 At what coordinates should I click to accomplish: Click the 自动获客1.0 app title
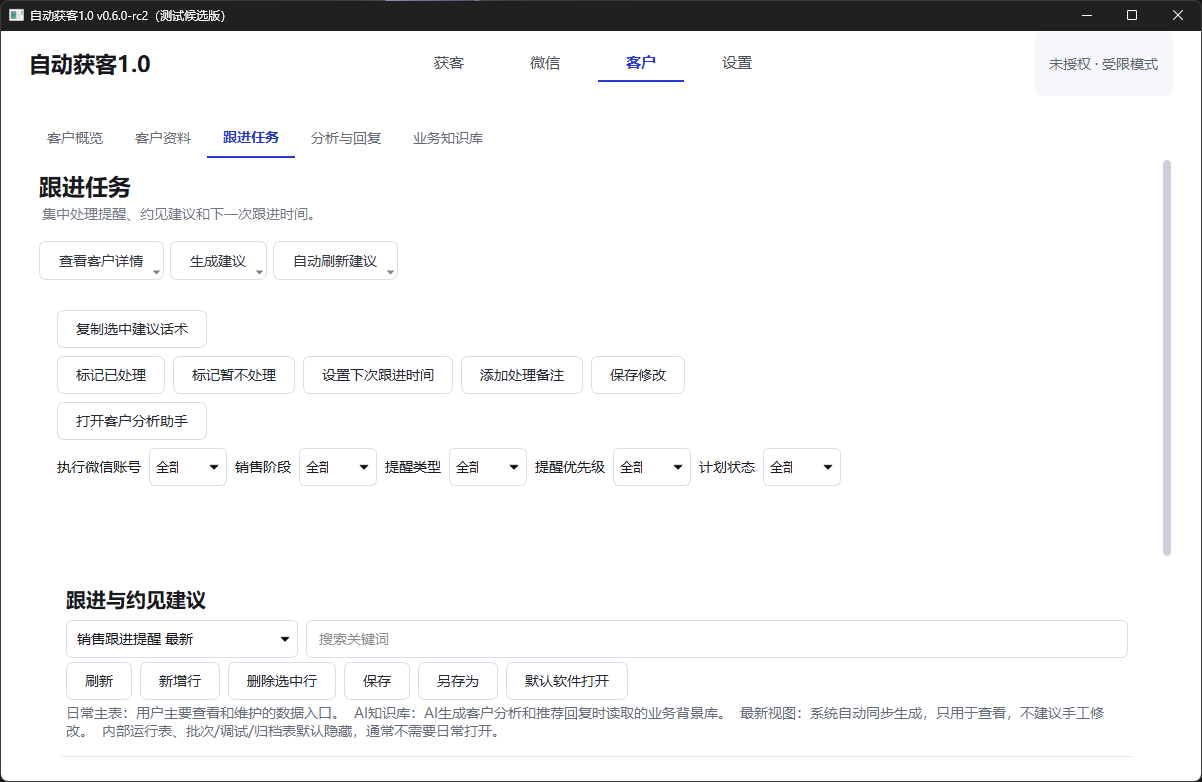pos(90,64)
